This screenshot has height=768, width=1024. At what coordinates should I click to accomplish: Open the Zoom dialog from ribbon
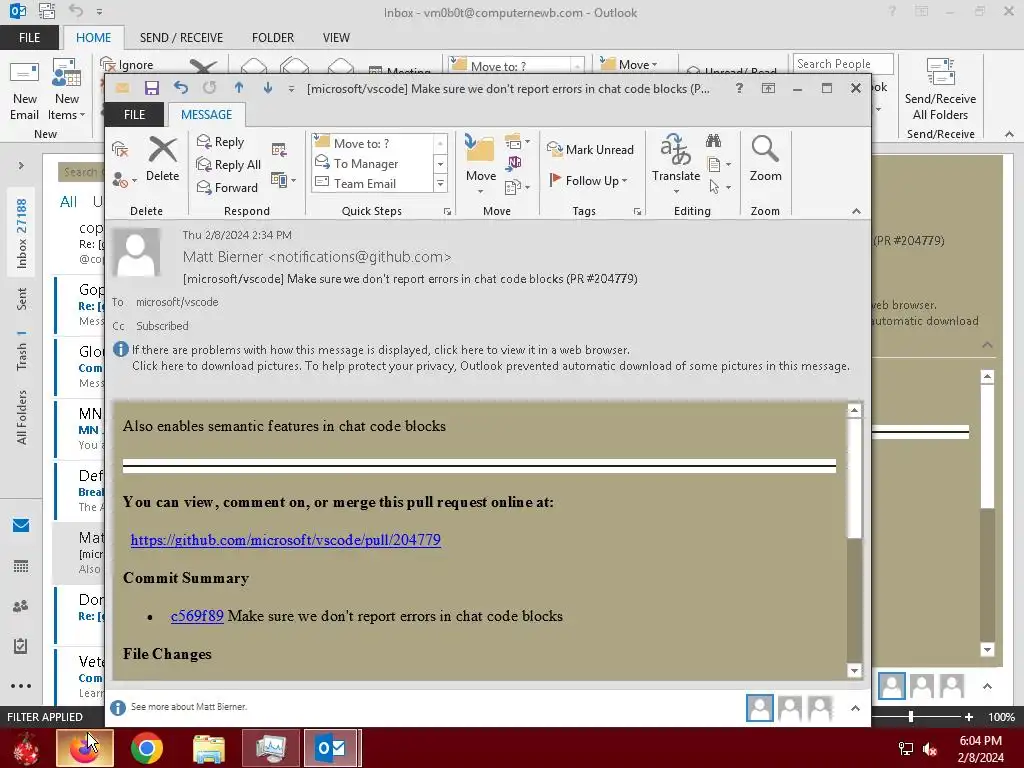[765, 159]
